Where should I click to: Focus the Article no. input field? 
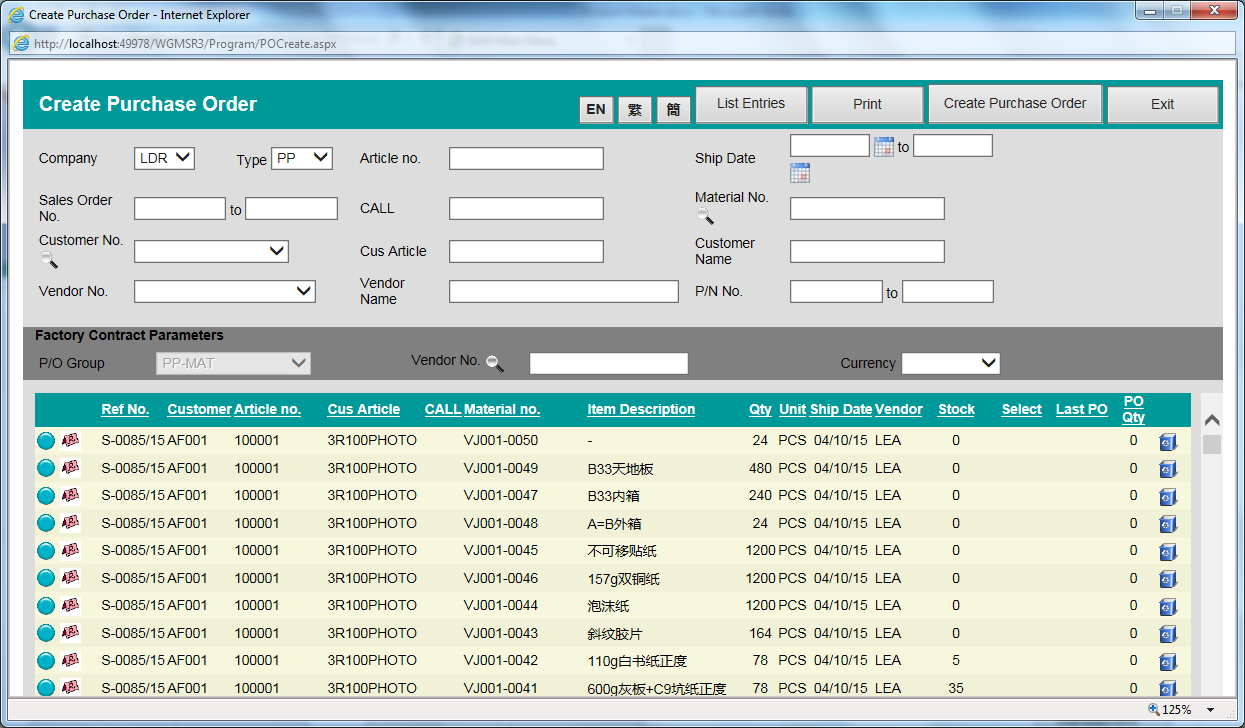(x=526, y=158)
